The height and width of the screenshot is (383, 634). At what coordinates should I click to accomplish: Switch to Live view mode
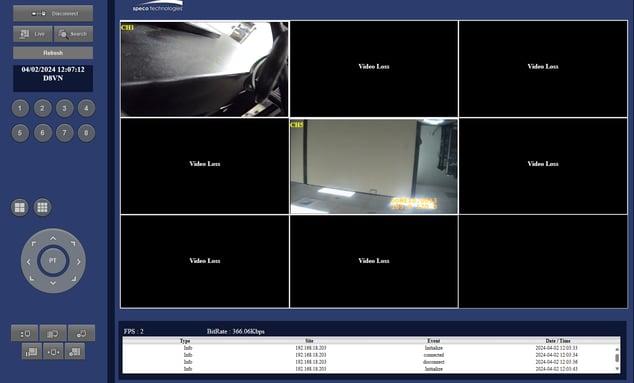[33, 34]
